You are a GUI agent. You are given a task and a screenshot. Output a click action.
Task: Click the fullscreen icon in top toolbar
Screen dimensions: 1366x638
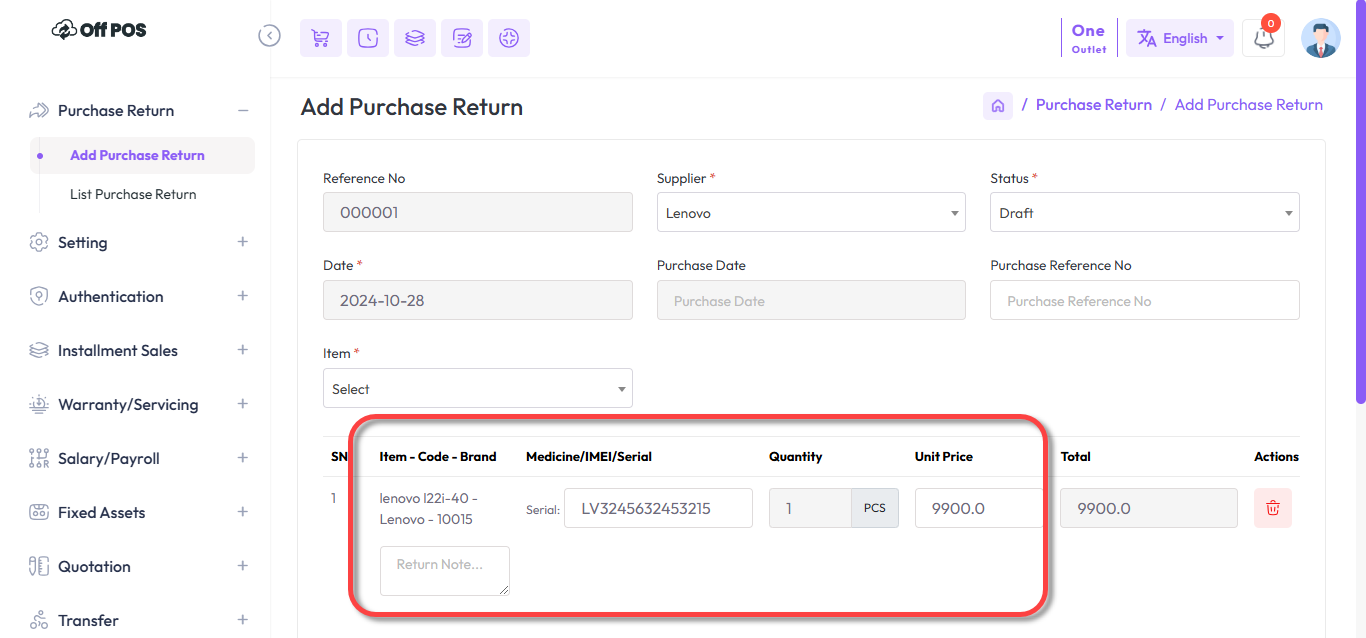[509, 38]
